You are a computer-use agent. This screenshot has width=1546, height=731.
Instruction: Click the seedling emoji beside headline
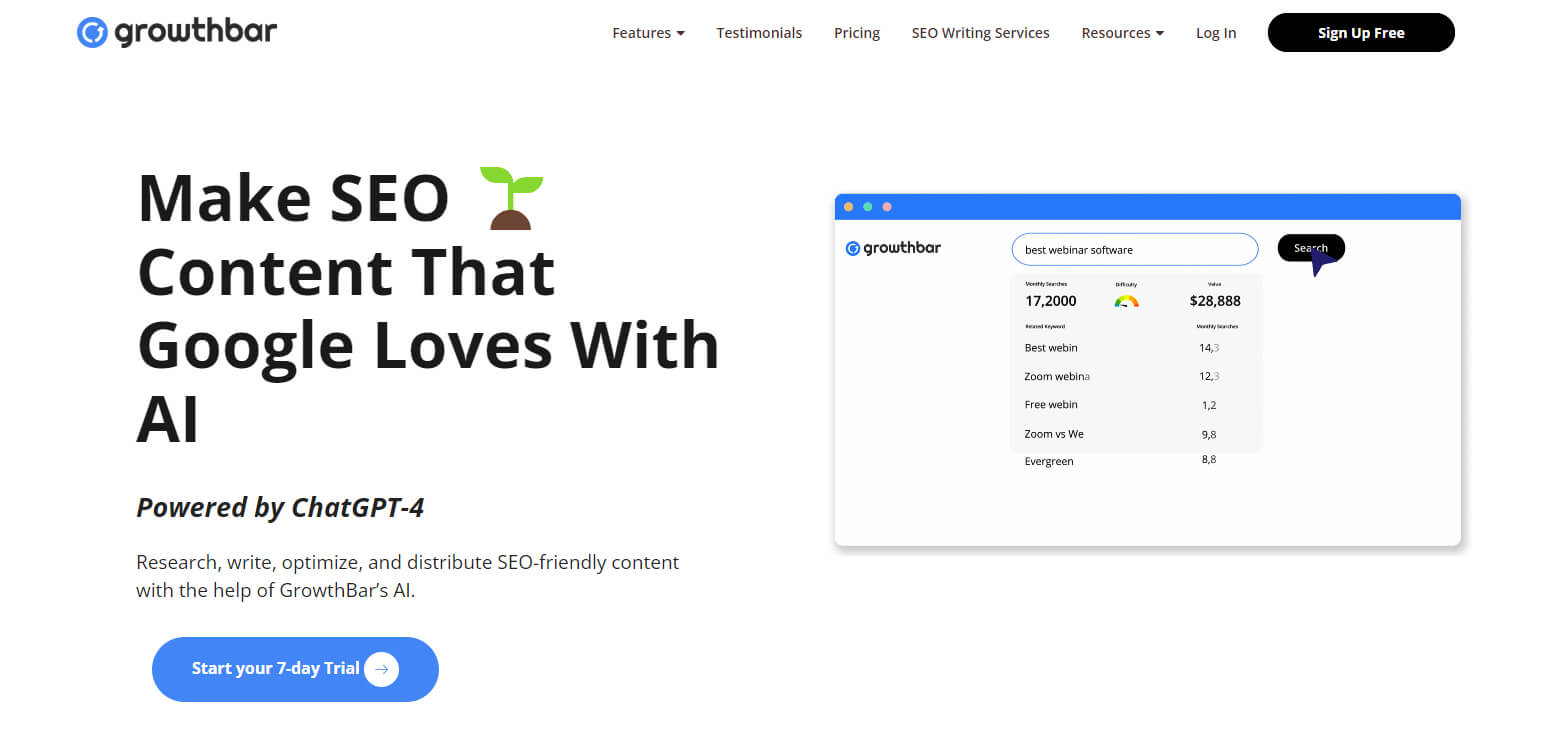[x=511, y=198]
